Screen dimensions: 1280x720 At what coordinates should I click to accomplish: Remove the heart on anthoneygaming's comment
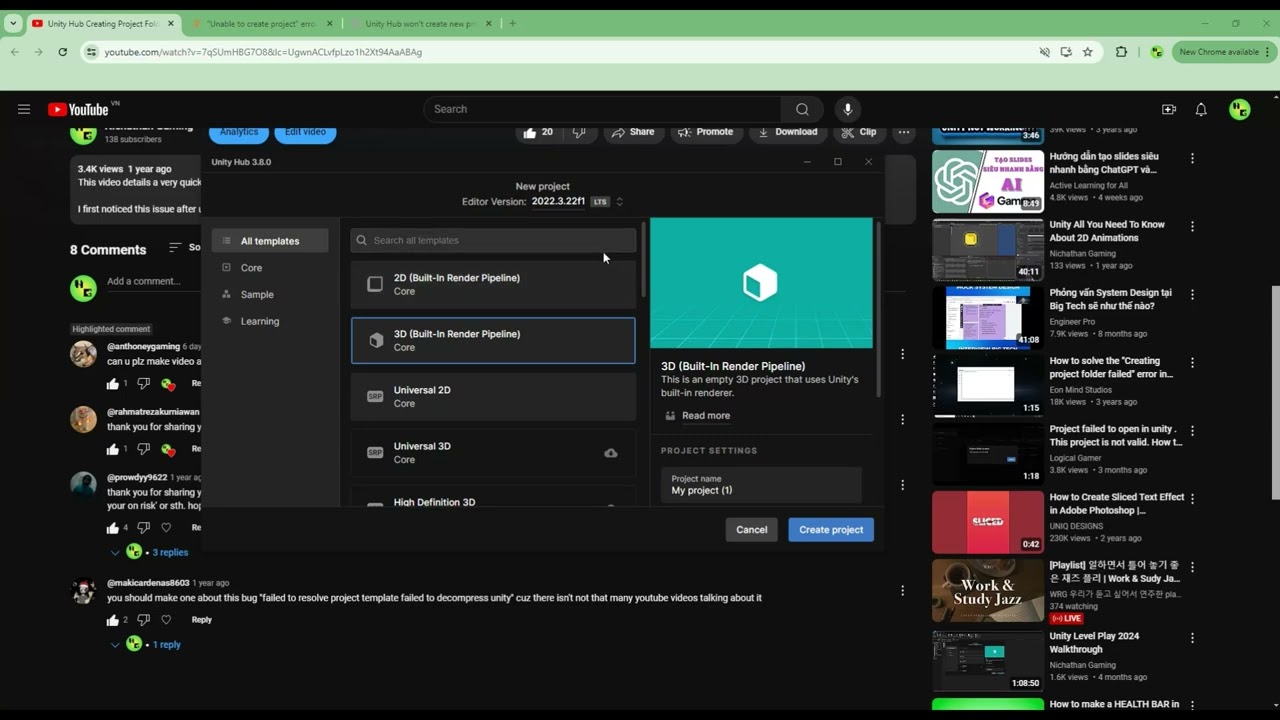(168, 384)
